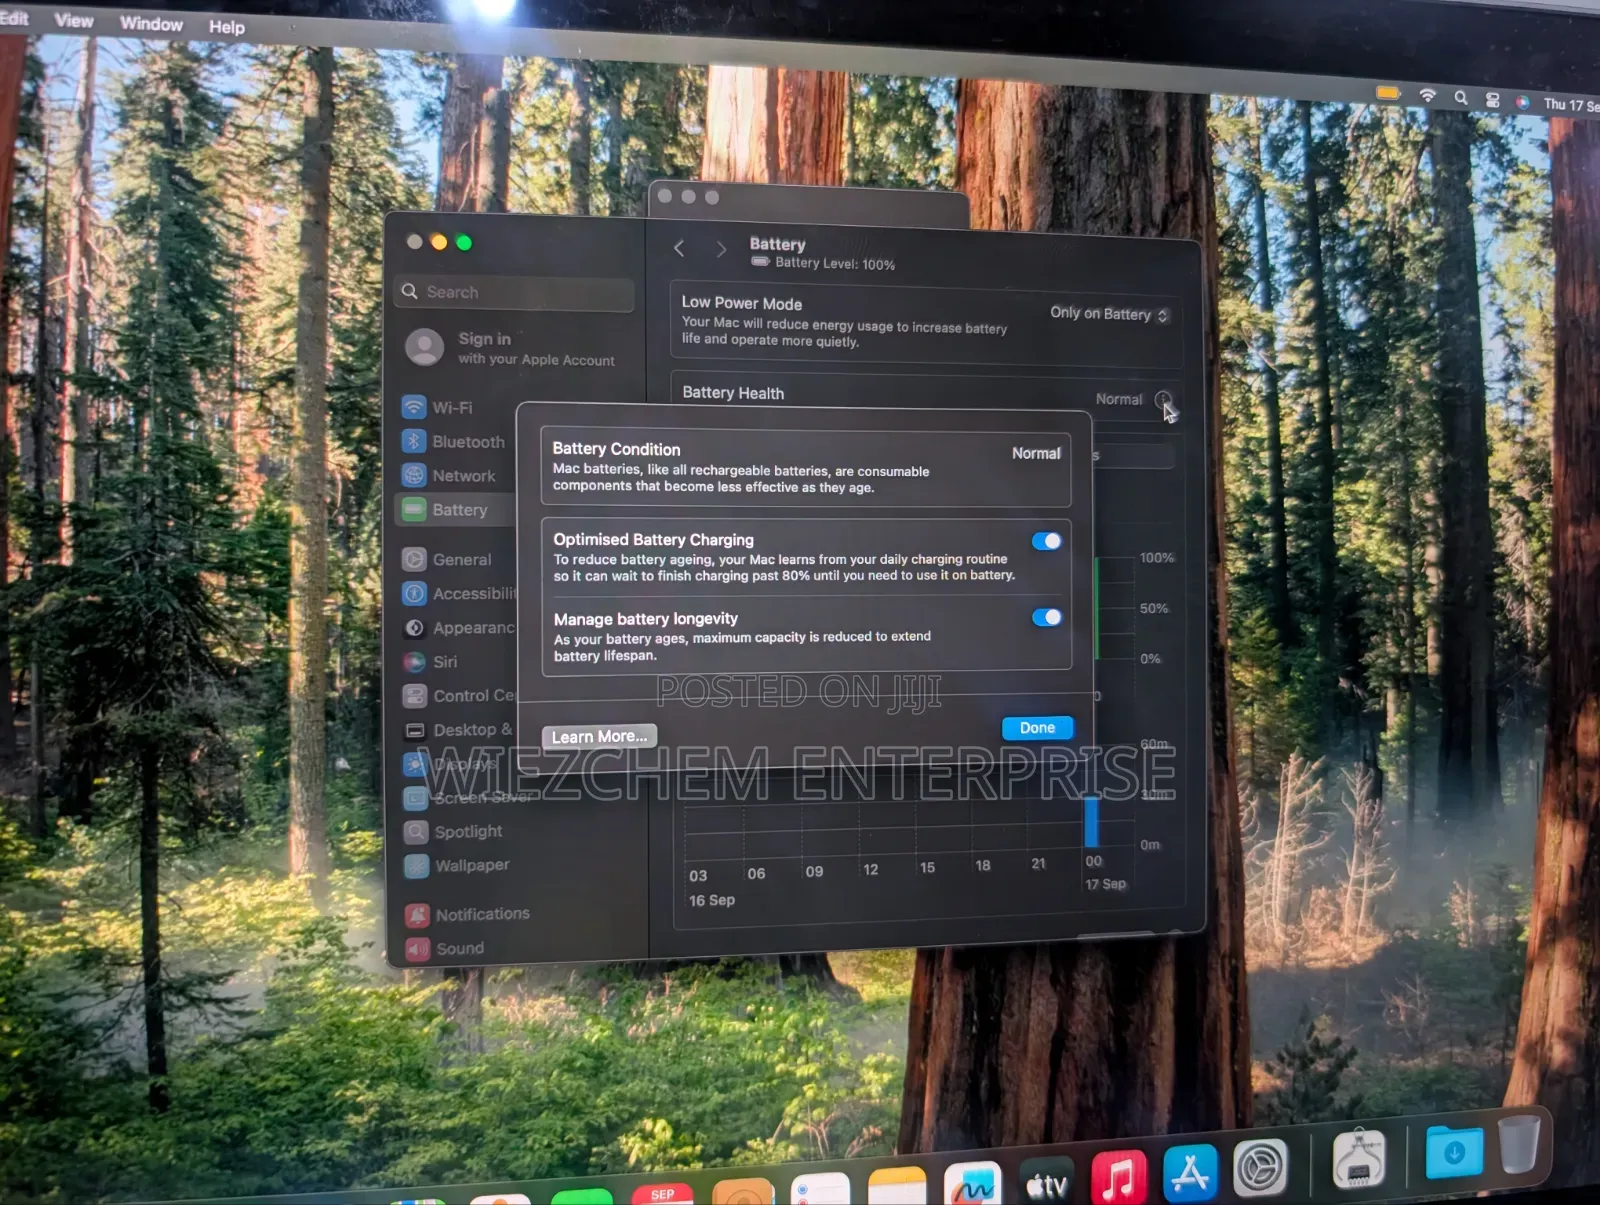Open the Trash in the Dock
The width and height of the screenshot is (1600, 1205).
pos(1519,1145)
